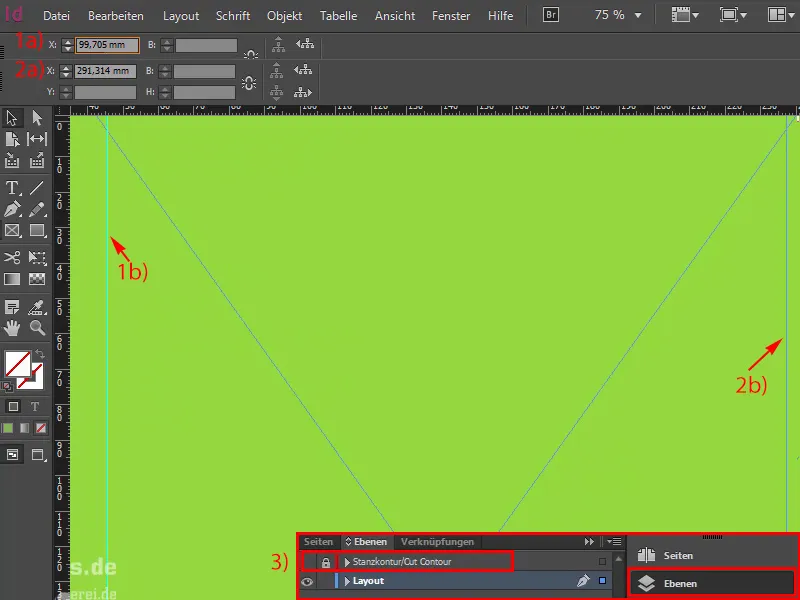The image size is (800, 600).
Task: Click the Fill color swatch
Action: point(18,364)
